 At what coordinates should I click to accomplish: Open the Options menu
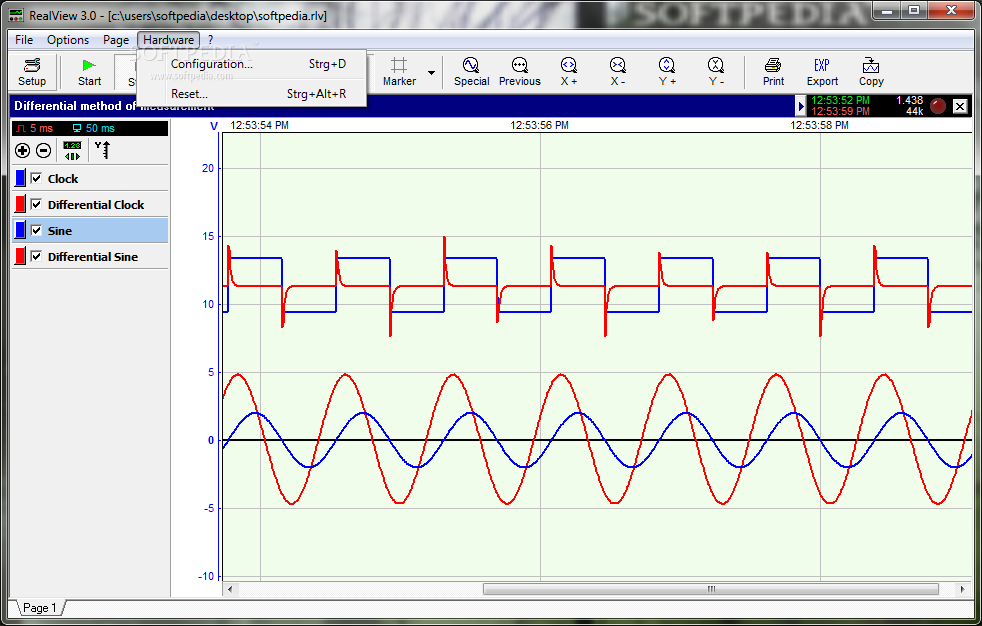tap(68, 40)
